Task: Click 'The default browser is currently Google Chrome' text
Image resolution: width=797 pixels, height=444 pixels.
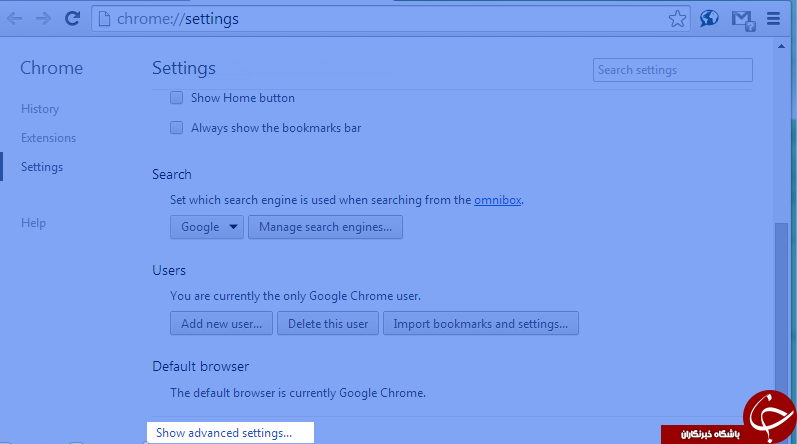Action: (298, 393)
